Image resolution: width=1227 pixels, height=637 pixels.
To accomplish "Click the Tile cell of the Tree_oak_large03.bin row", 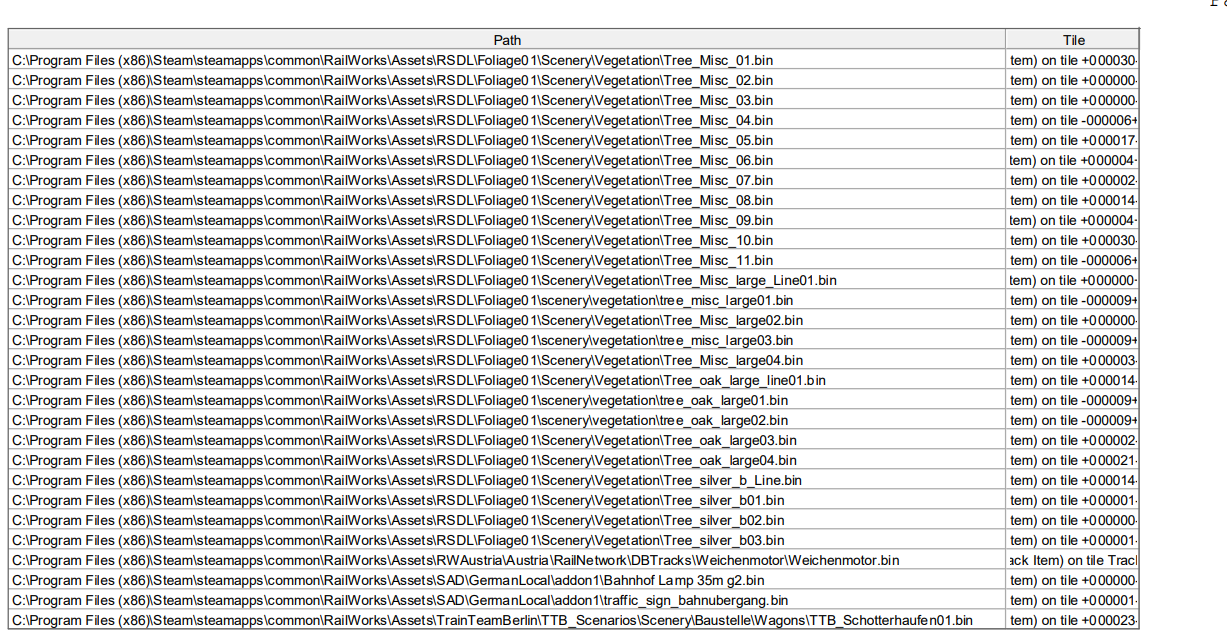I will (x=1073, y=440).
